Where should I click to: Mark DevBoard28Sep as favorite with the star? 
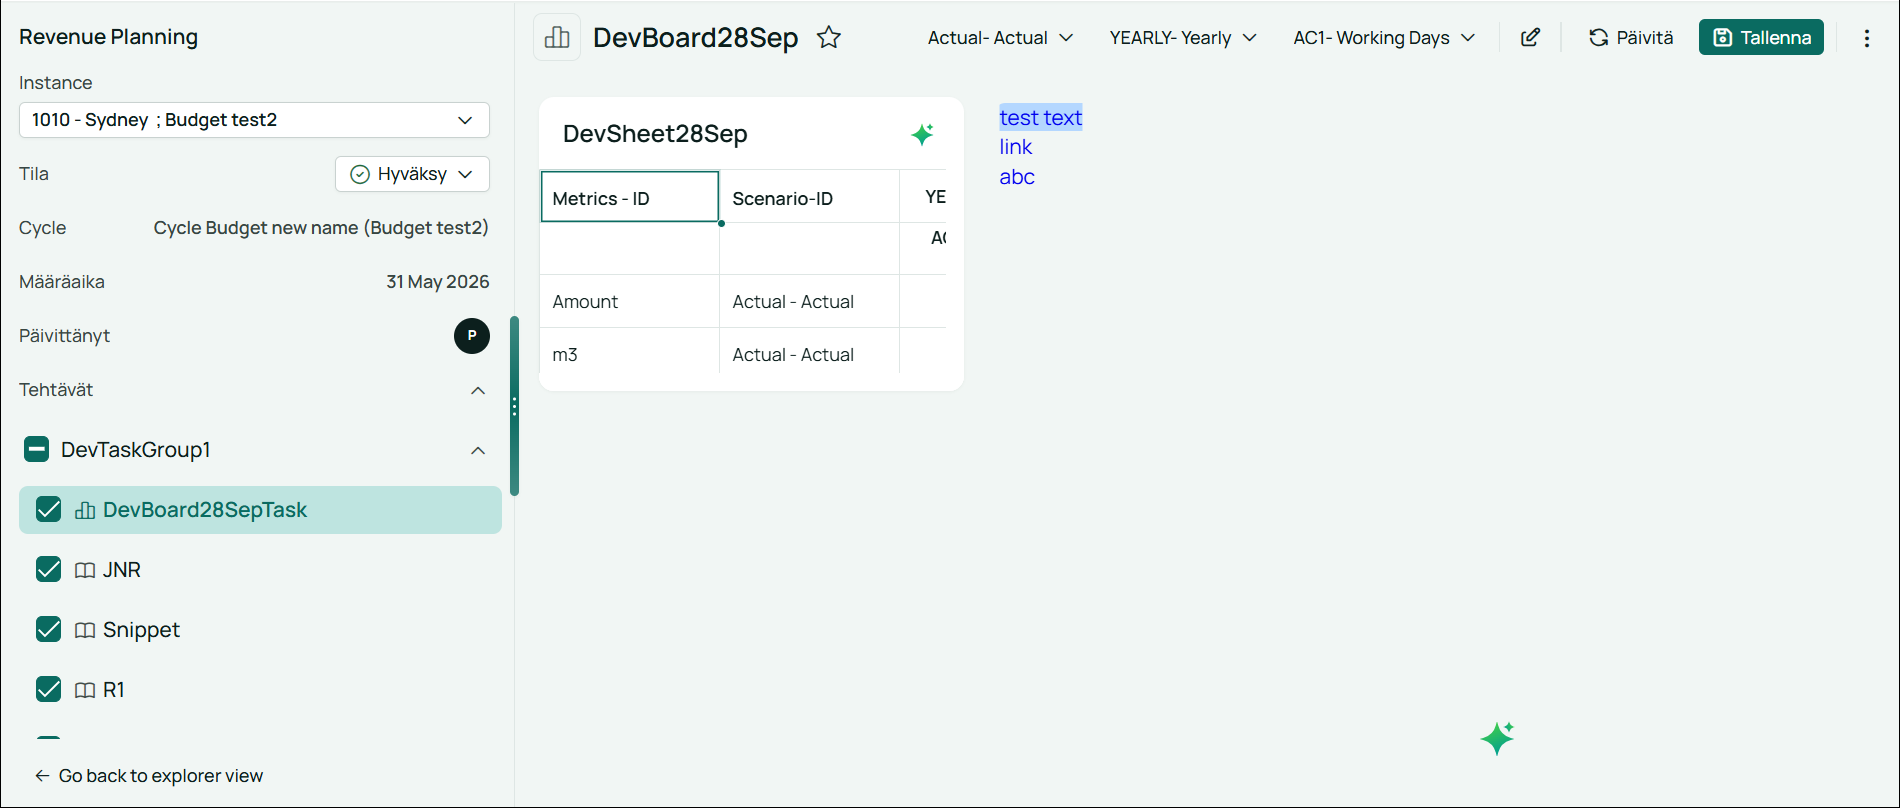coord(829,38)
